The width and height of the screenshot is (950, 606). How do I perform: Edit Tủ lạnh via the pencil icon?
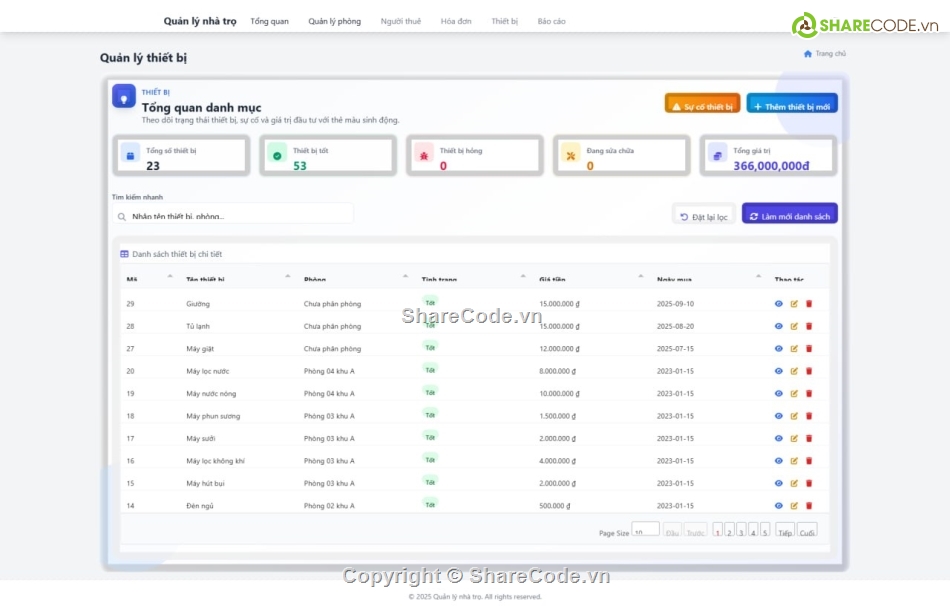[x=794, y=326]
